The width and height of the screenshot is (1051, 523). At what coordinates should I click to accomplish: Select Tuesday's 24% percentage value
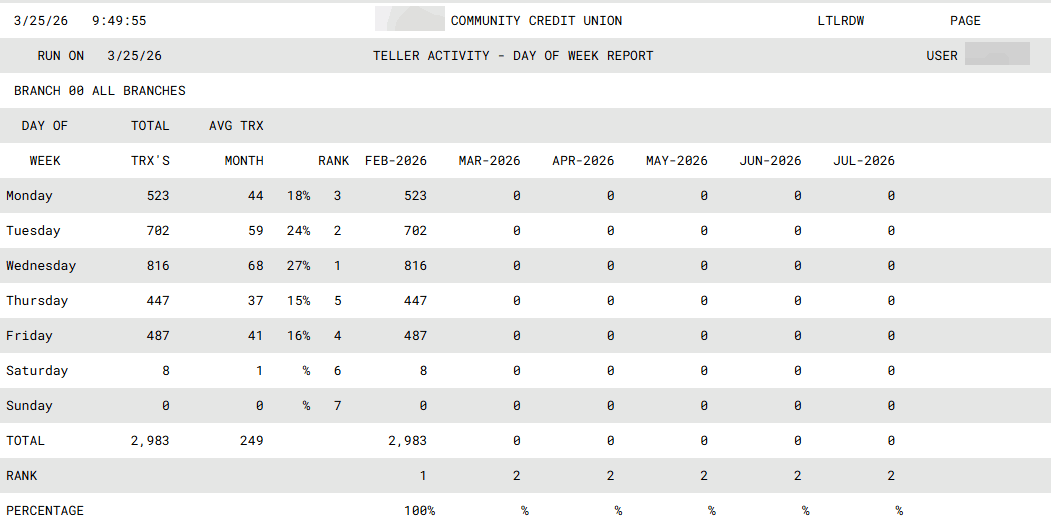pyautogui.click(x=298, y=231)
